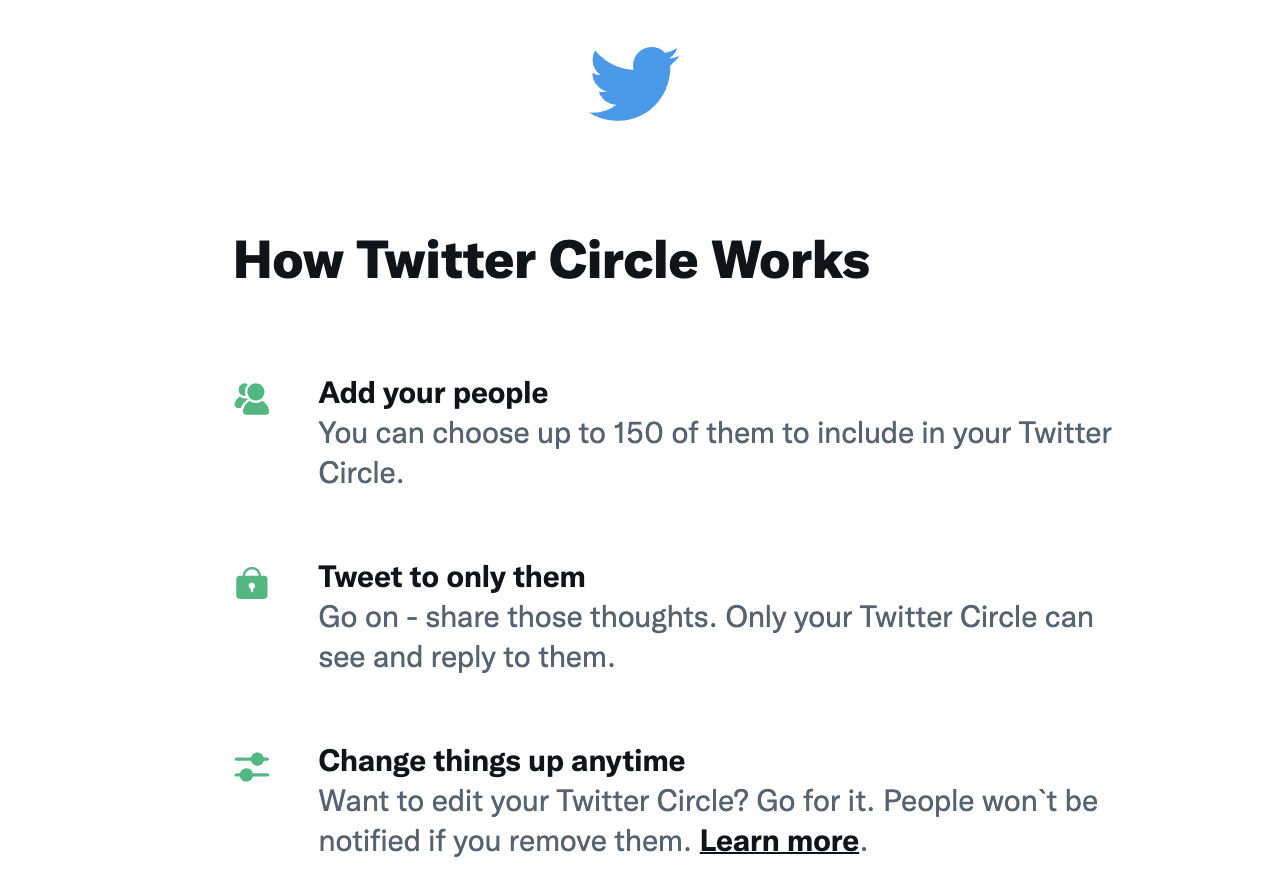1280x878 pixels.
Task: Select the 'Add your people' title
Action: pyautogui.click(x=433, y=393)
